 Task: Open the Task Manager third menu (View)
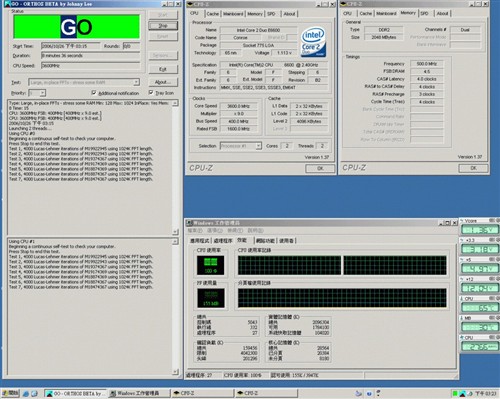pos(234,231)
